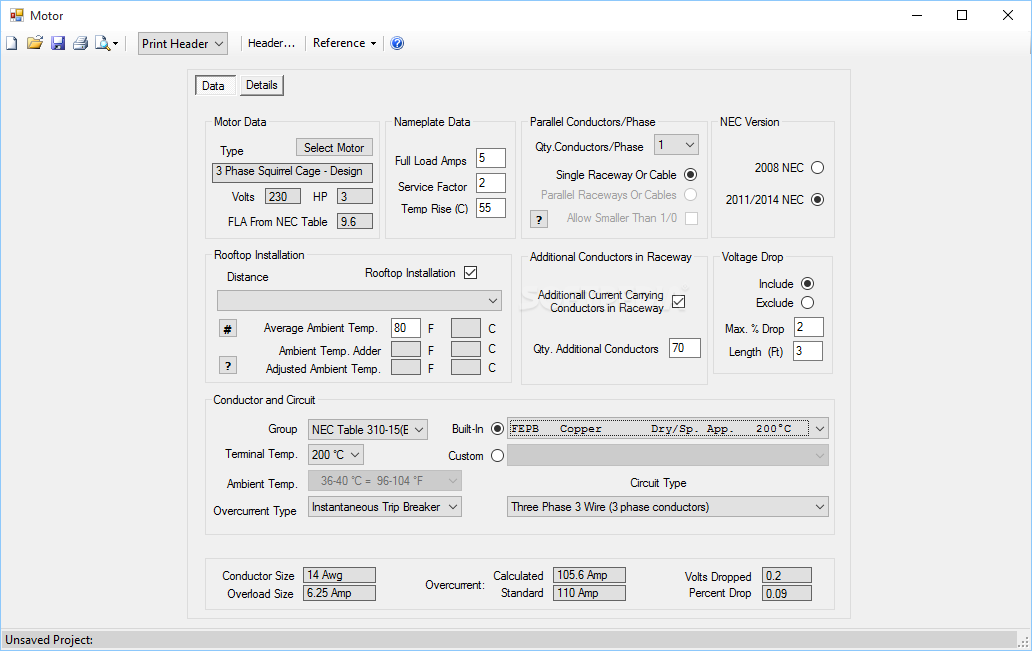Click the Volts 230 value box
The height and width of the screenshot is (651, 1032).
click(283, 197)
